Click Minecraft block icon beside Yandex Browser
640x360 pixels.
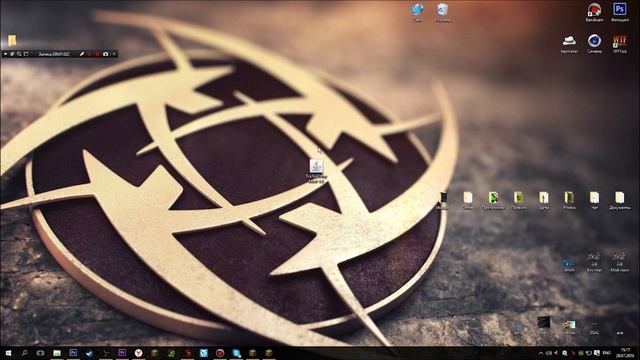point(155,353)
